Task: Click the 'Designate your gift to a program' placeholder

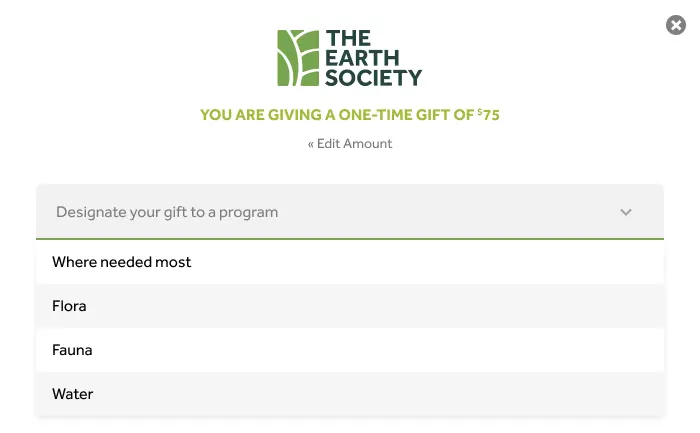Action: (x=167, y=212)
